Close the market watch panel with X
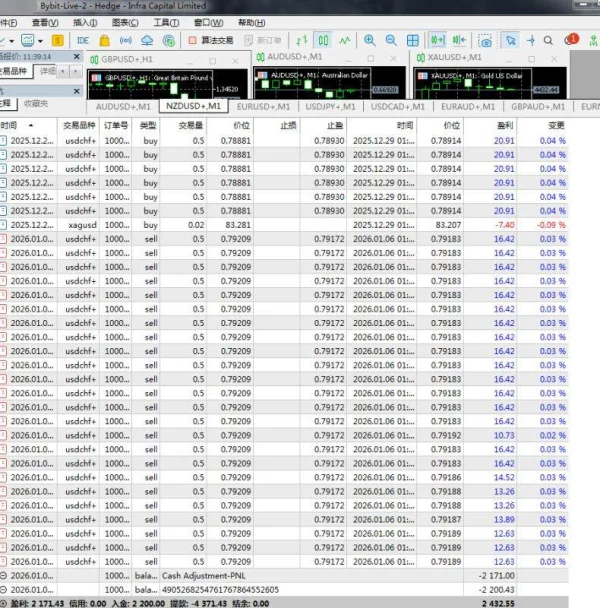This screenshot has height=608, width=600. (76, 57)
